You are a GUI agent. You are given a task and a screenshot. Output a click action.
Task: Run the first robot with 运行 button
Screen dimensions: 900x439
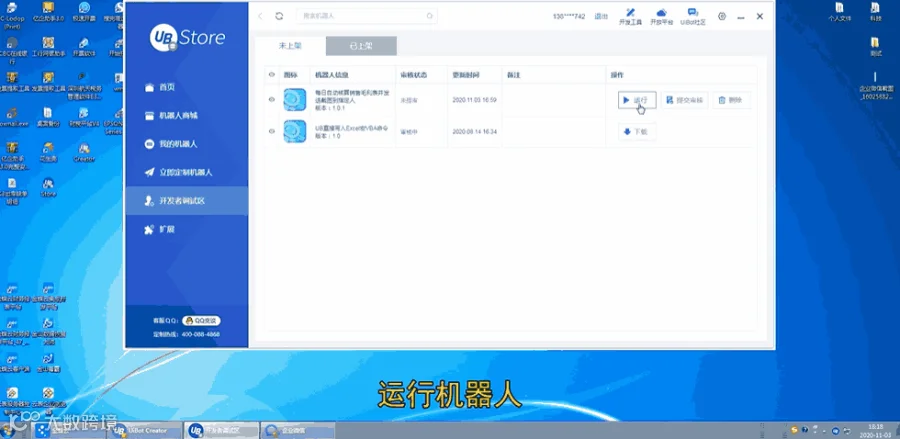(637, 100)
